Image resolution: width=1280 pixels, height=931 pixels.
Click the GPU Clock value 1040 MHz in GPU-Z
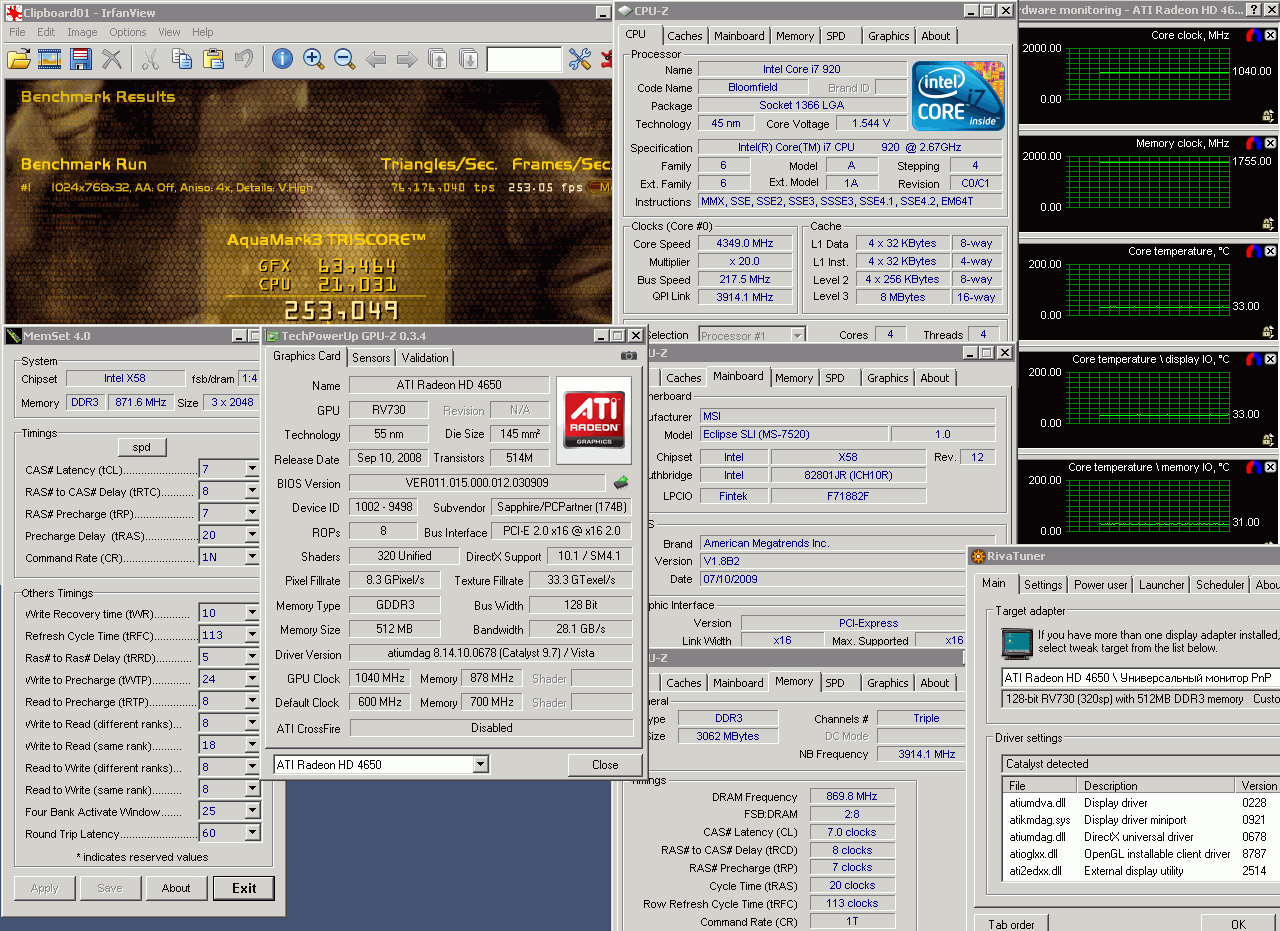tap(380, 679)
